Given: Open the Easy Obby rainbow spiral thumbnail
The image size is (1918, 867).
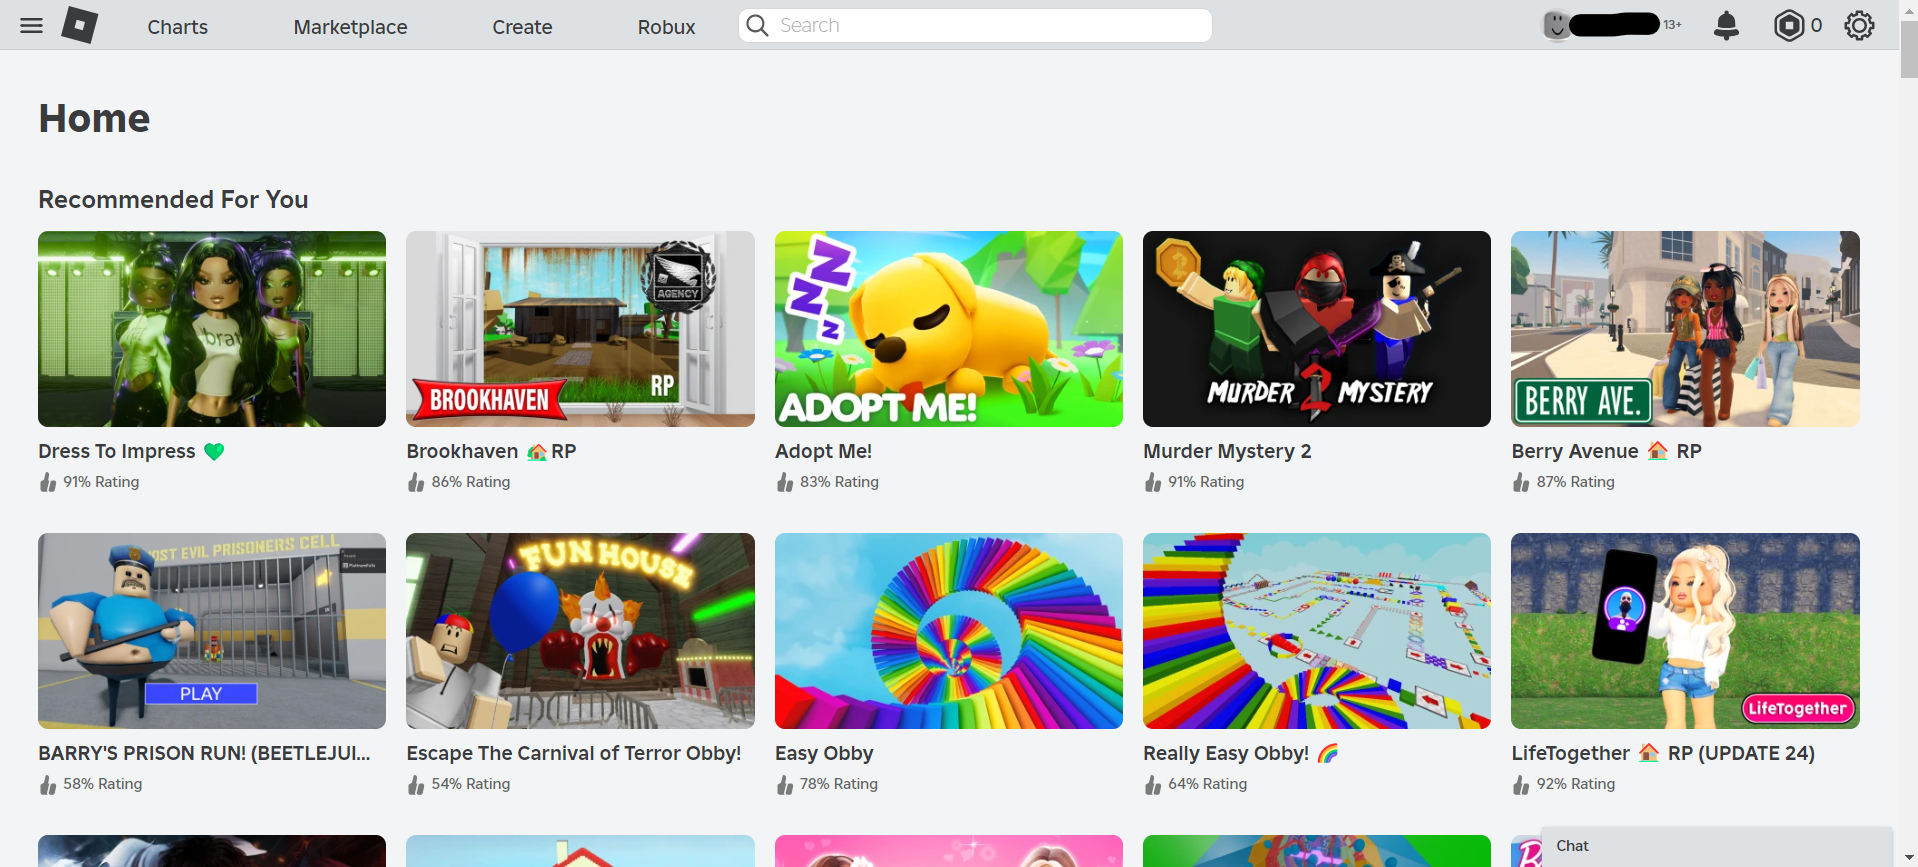Looking at the screenshot, I should 949,631.
